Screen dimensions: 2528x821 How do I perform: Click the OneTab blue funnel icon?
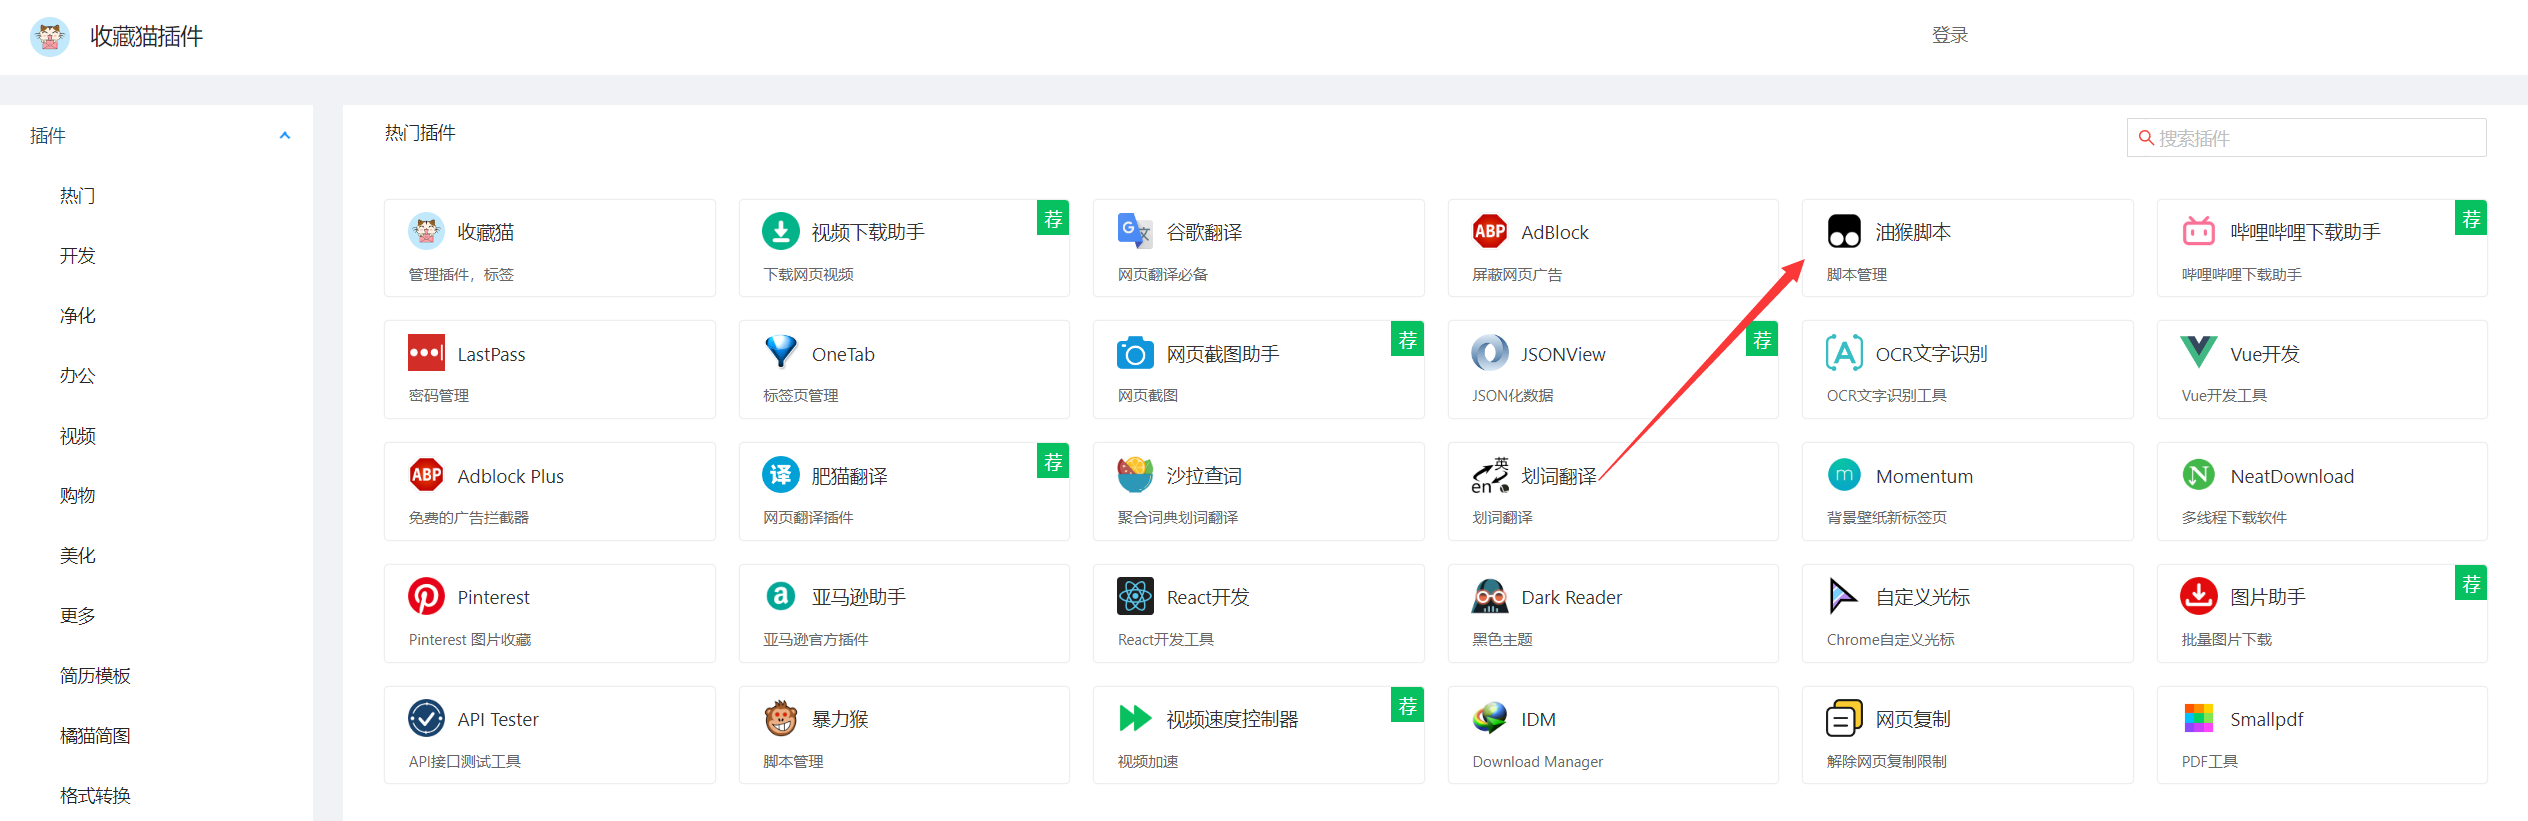[780, 353]
